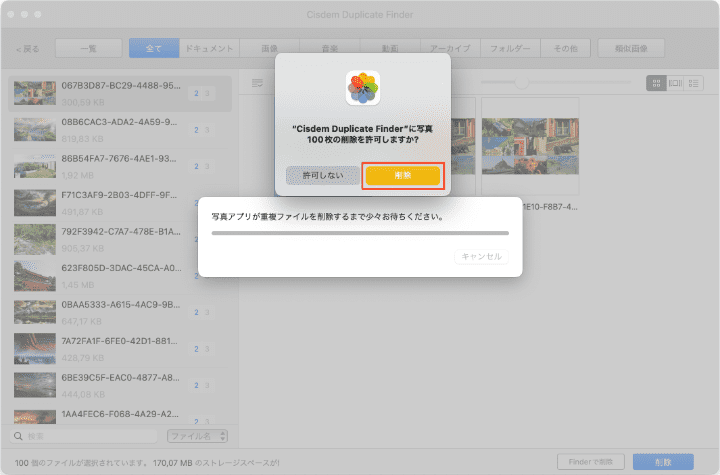Click file size 647,17 KB
Viewport: 720px width, 475px height.
point(82,321)
